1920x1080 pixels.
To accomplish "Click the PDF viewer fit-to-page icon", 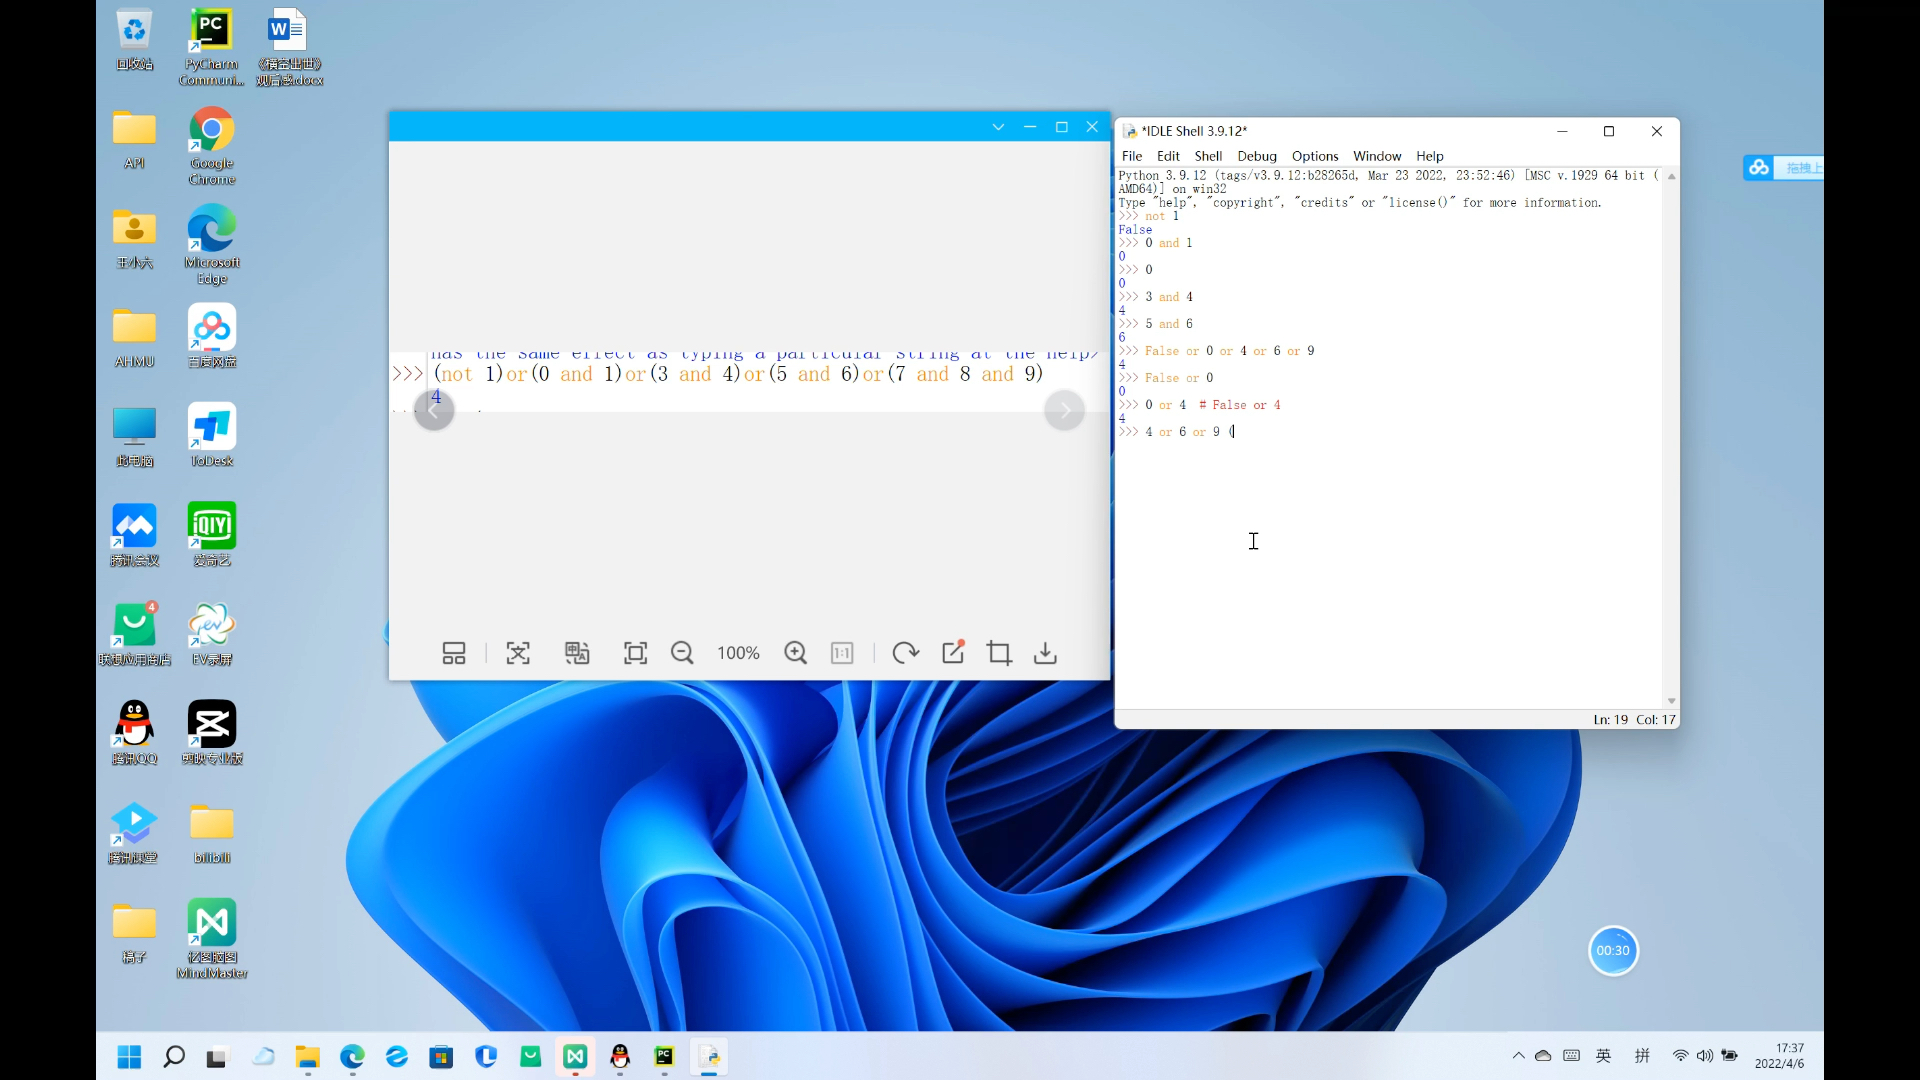I will point(636,653).
